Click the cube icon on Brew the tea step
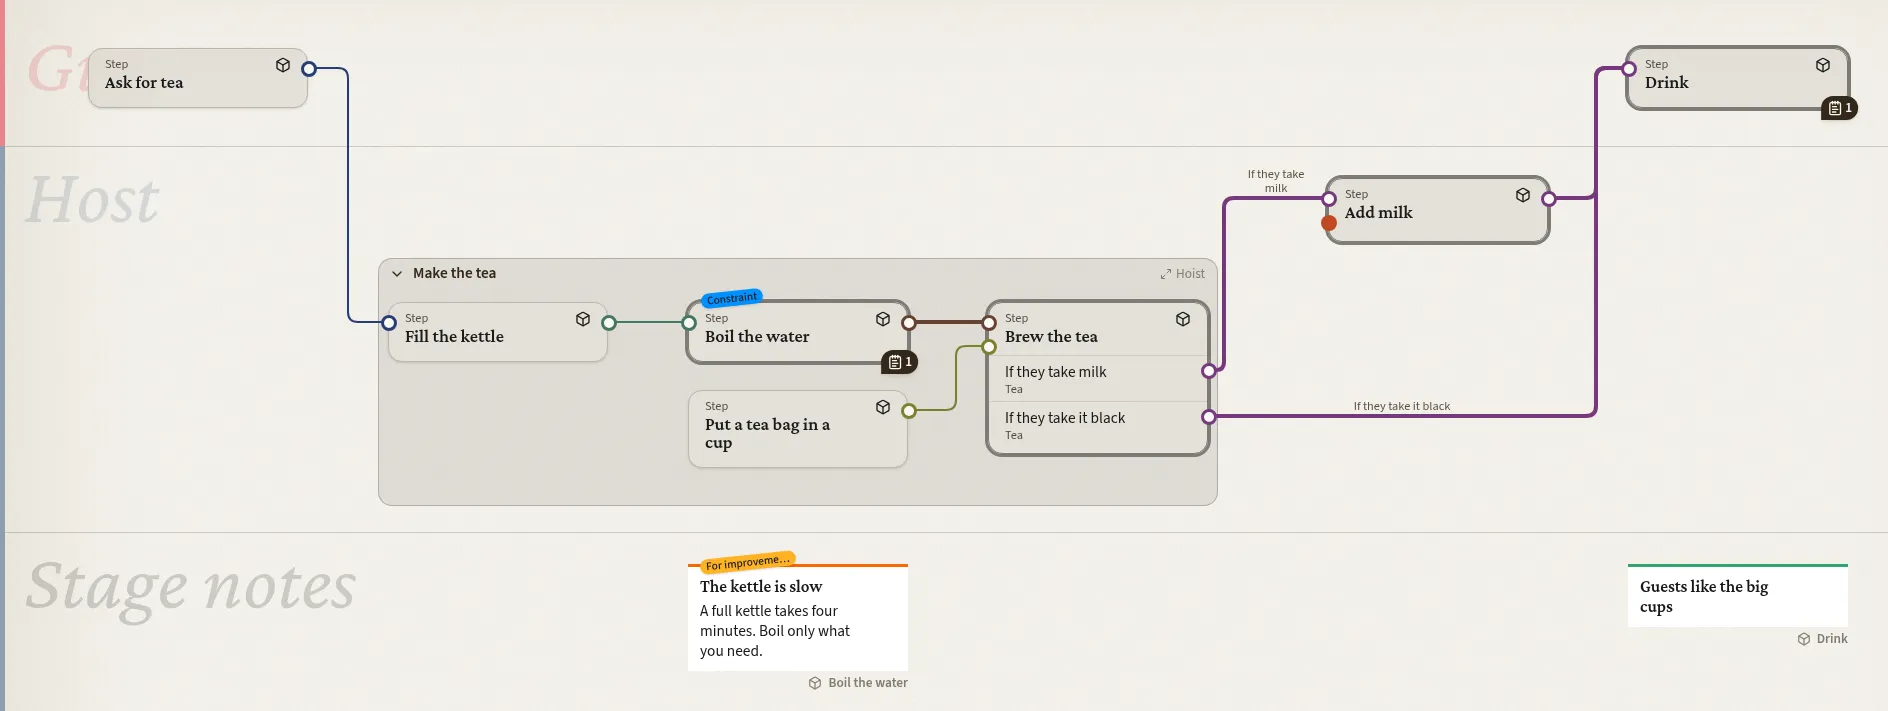This screenshot has width=1888, height=711. click(1183, 319)
